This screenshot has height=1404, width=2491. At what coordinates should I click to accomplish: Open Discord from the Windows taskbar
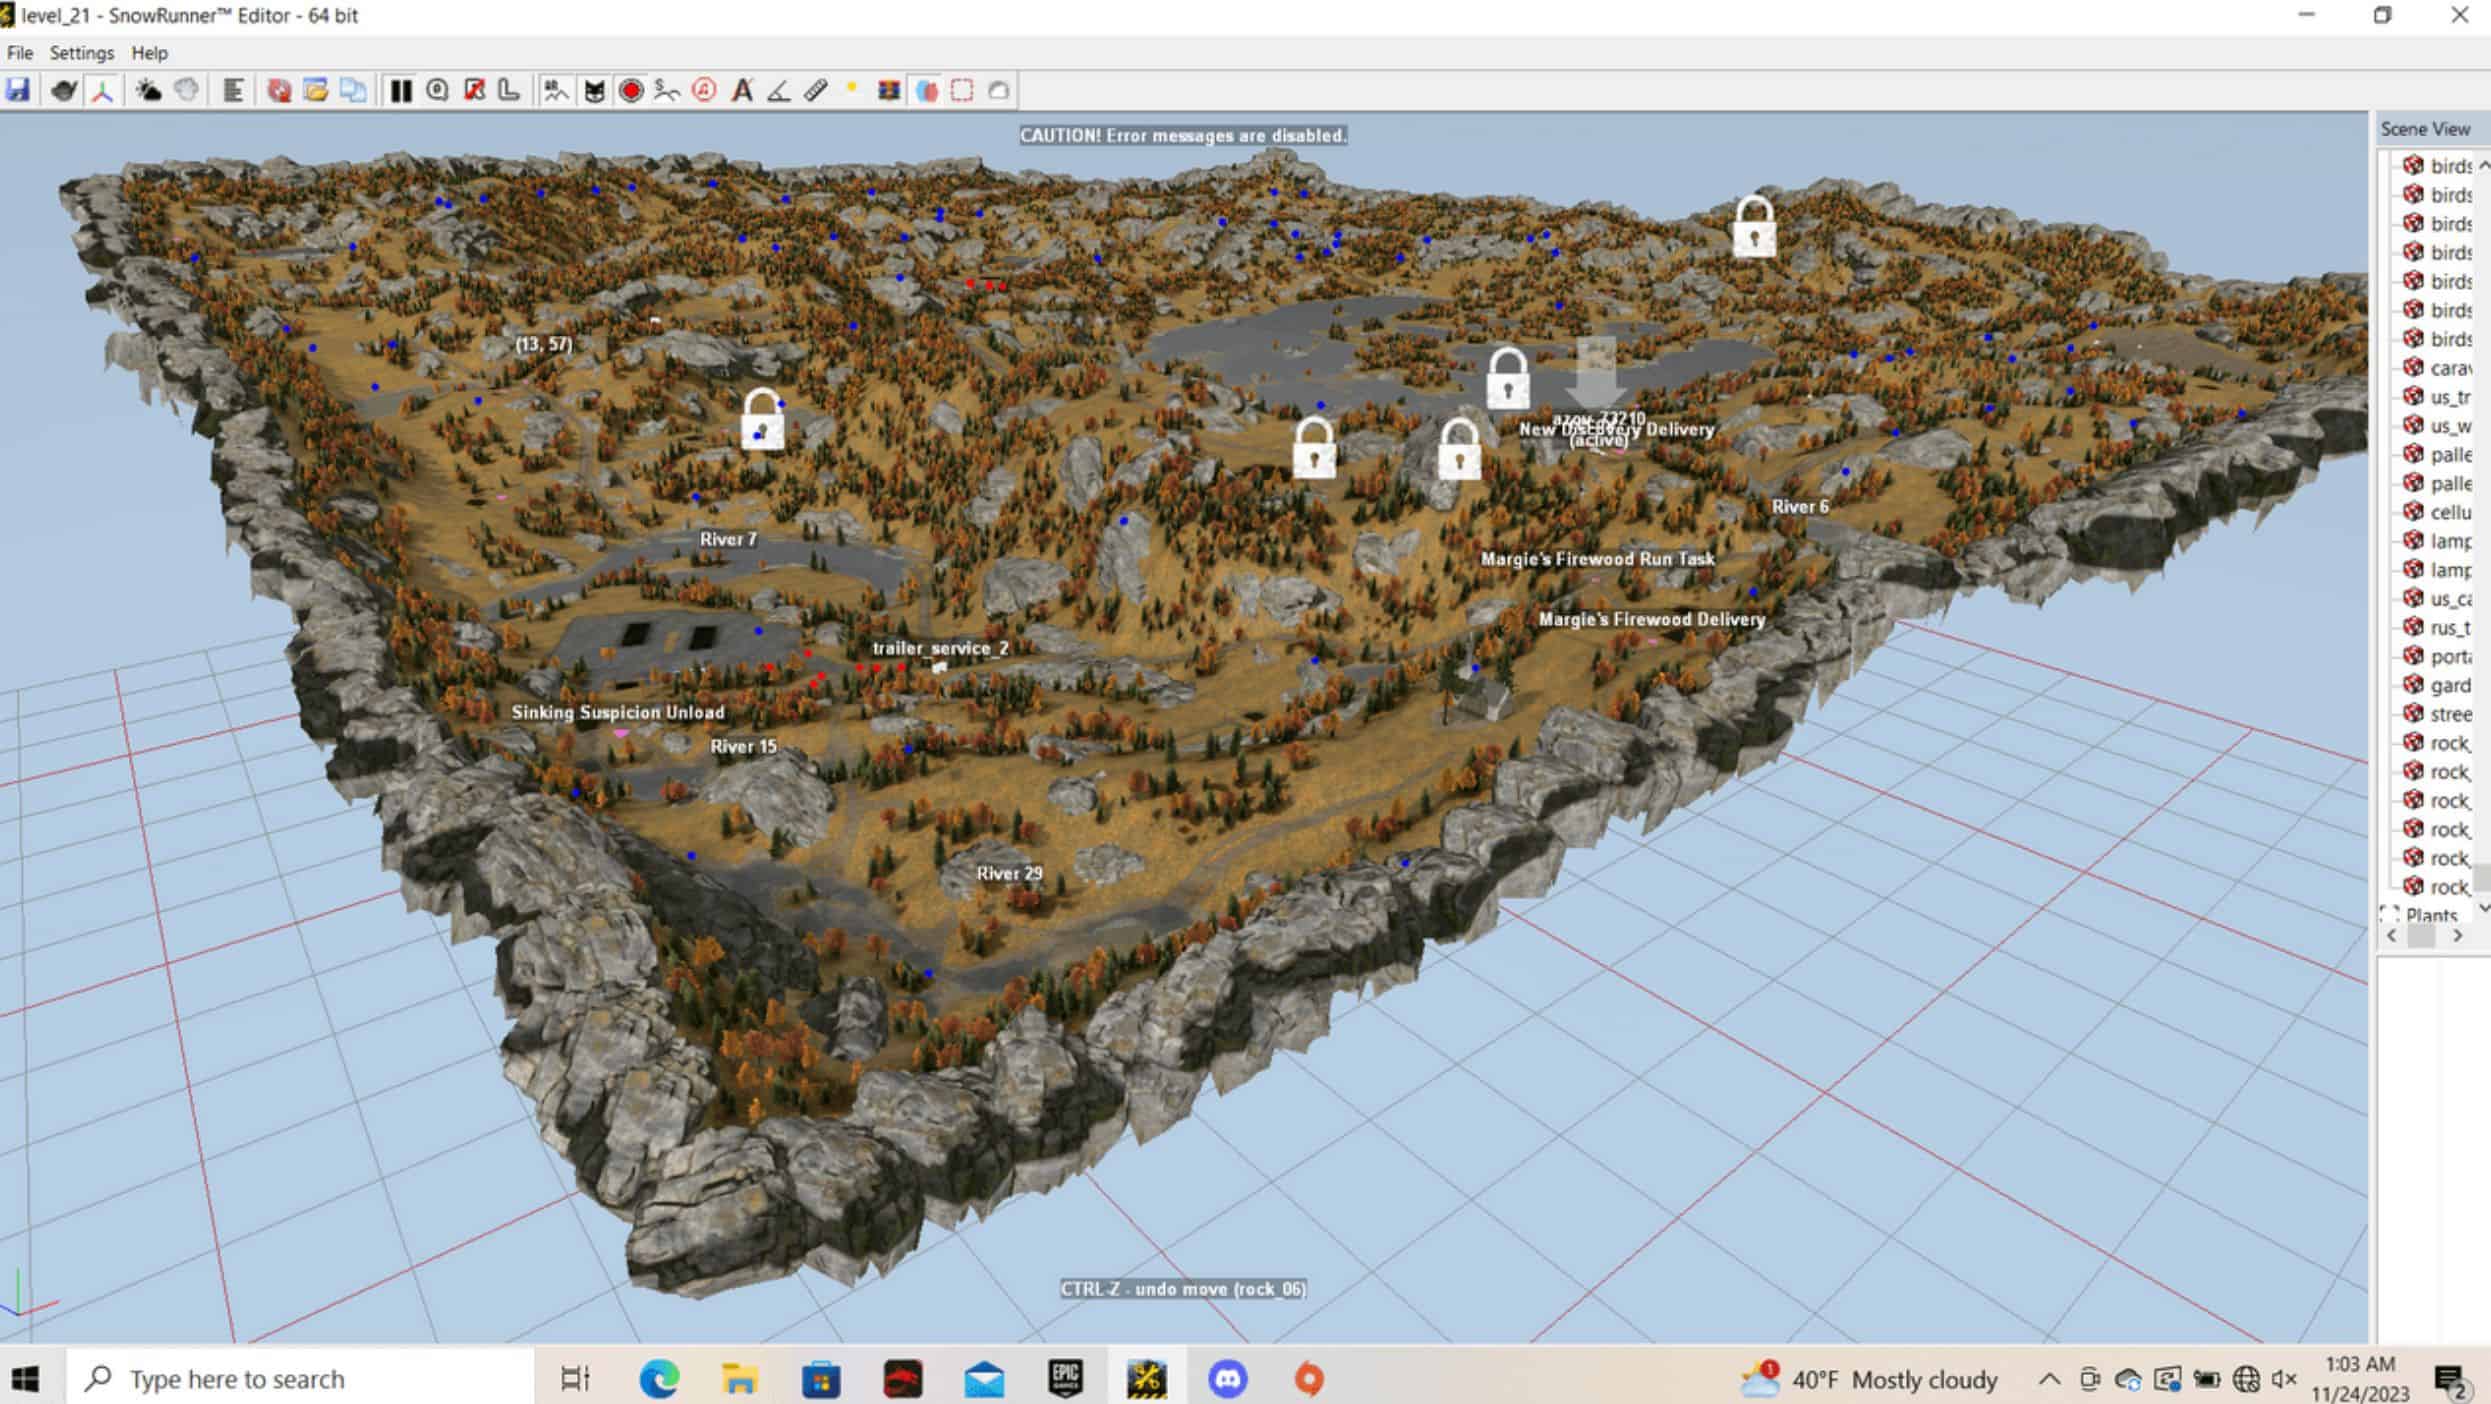1227,1379
